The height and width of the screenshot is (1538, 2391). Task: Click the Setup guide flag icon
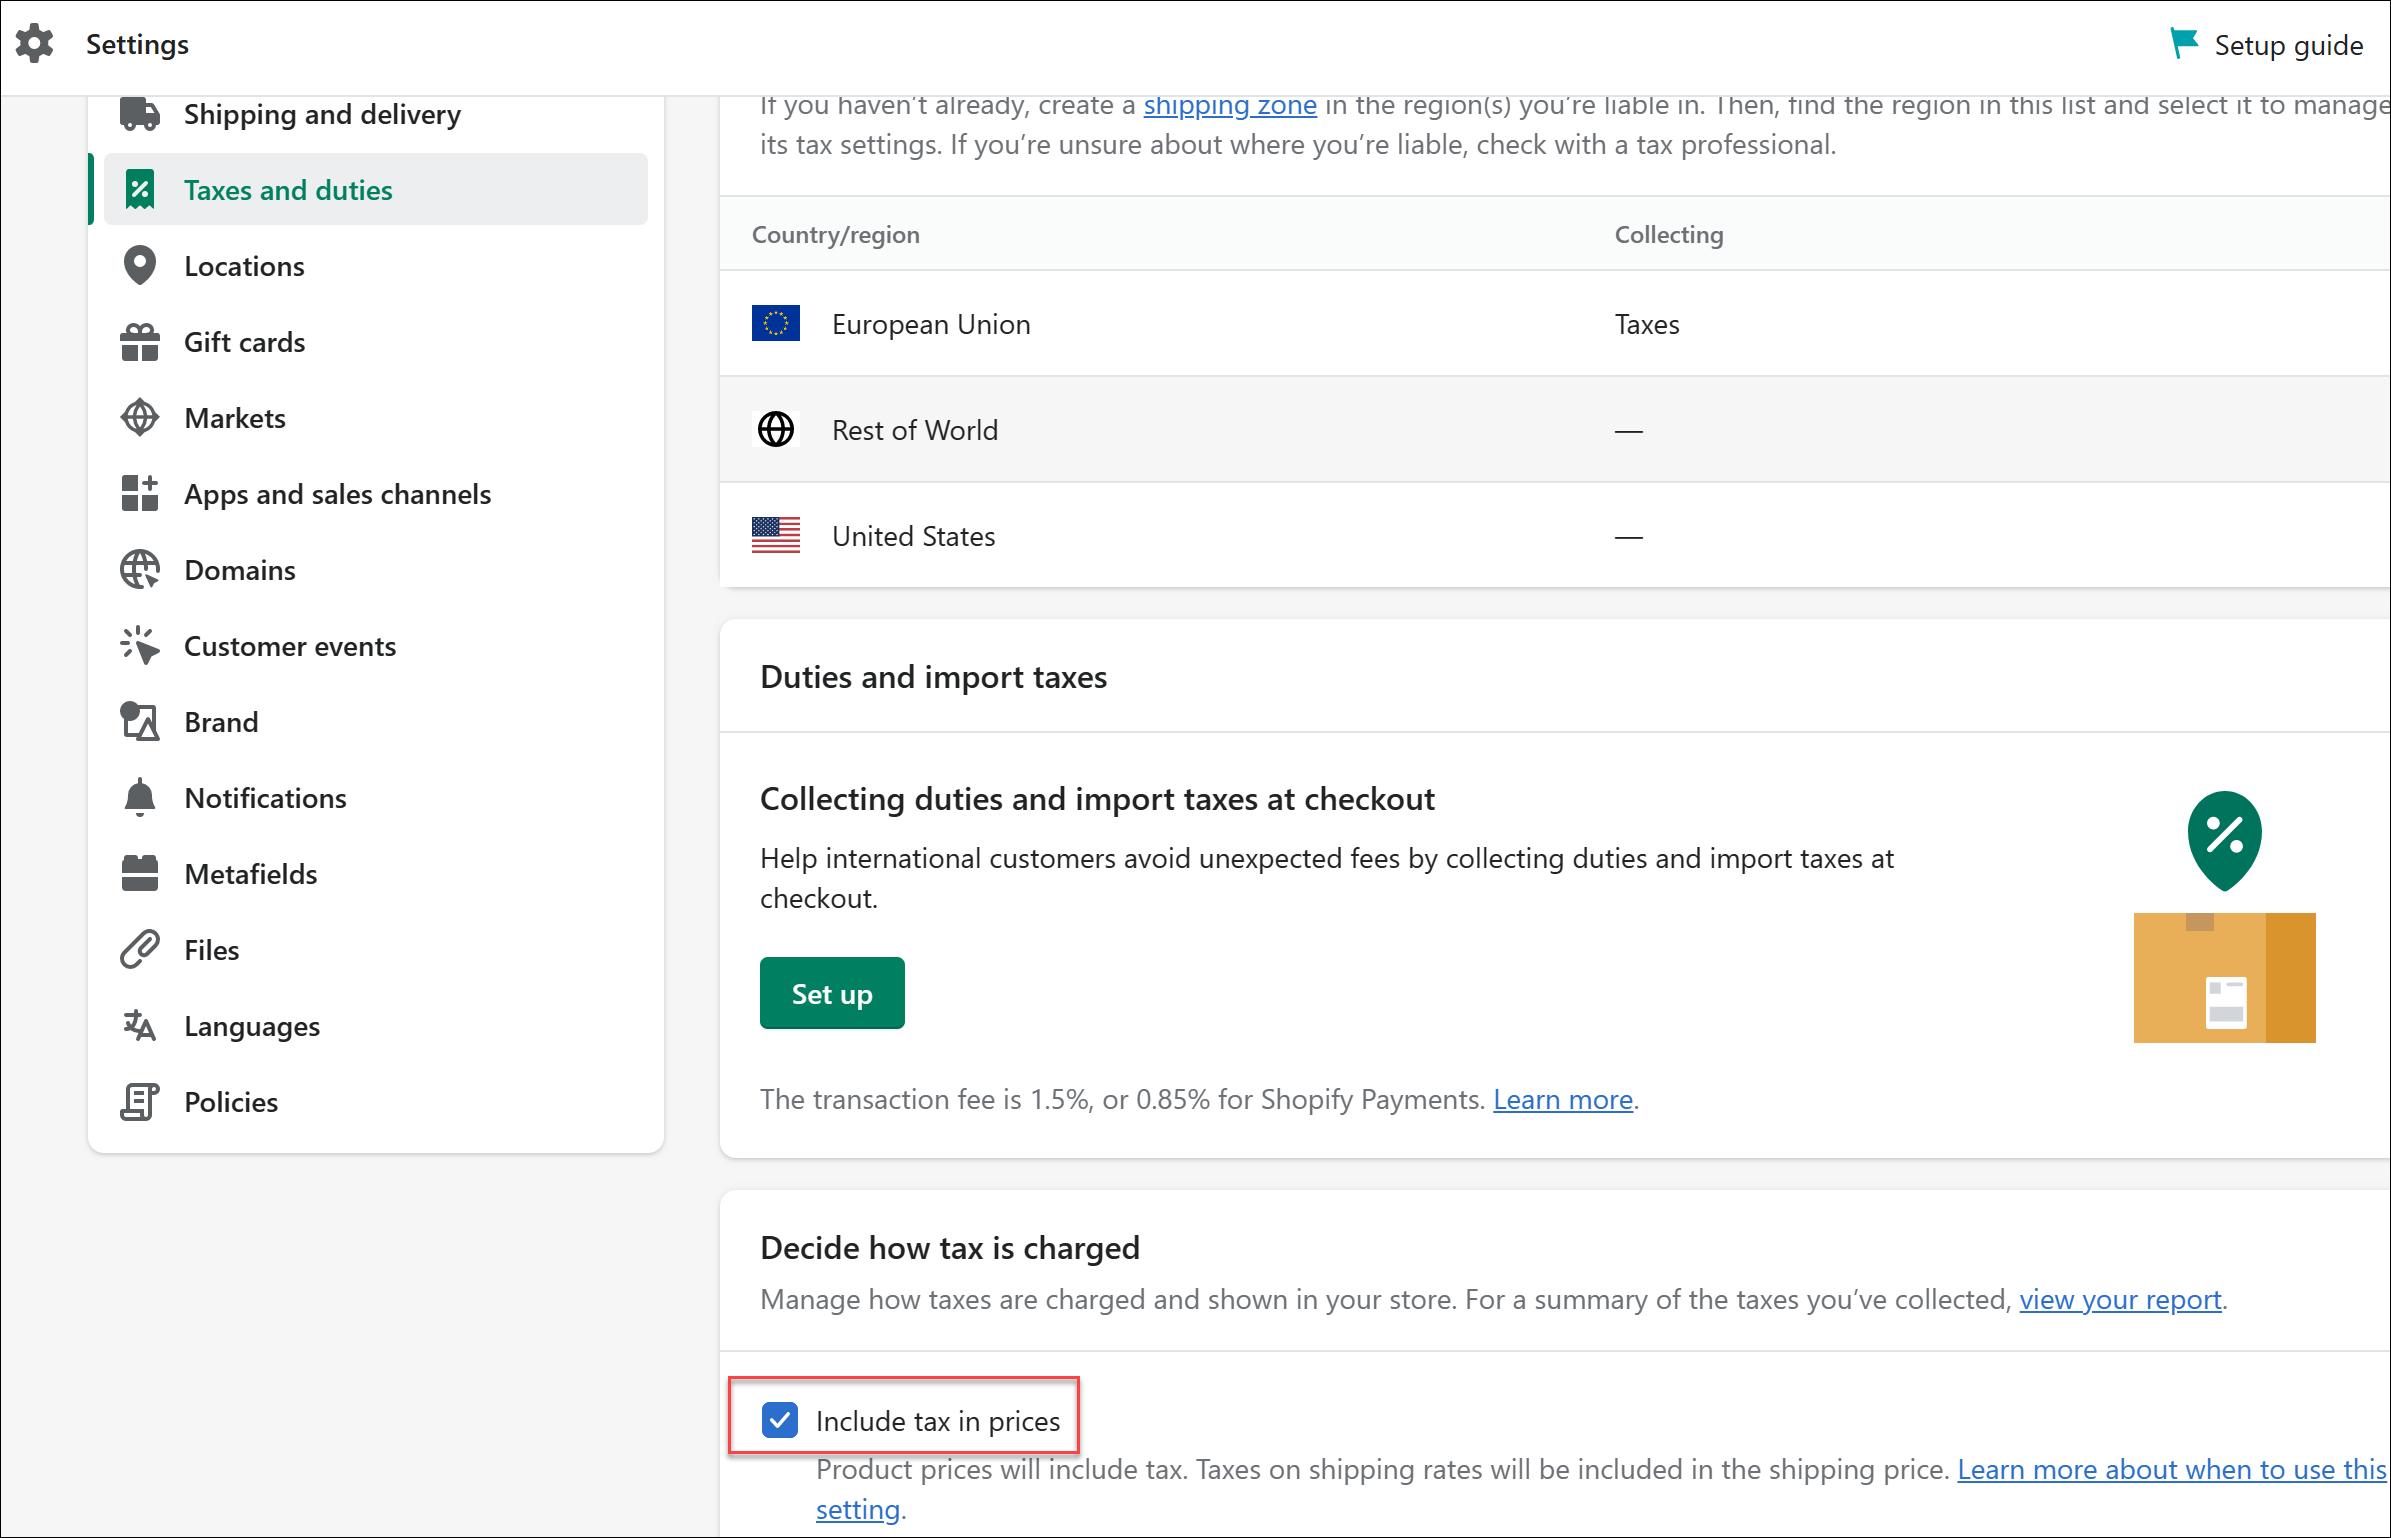click(x=2184, y=43)
